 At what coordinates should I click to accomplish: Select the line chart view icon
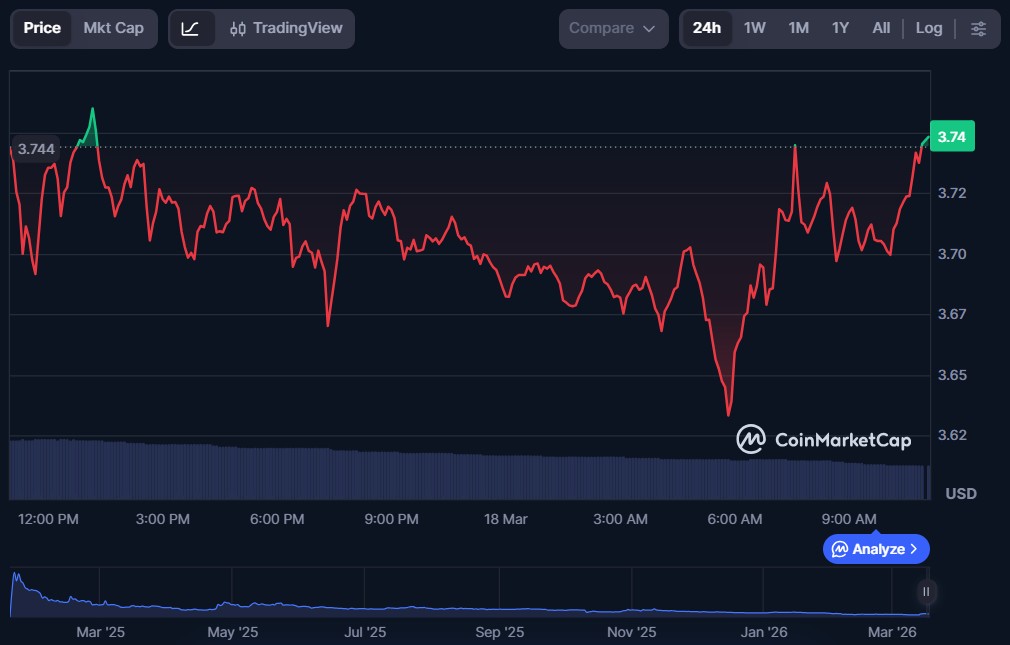coord(191,29)
